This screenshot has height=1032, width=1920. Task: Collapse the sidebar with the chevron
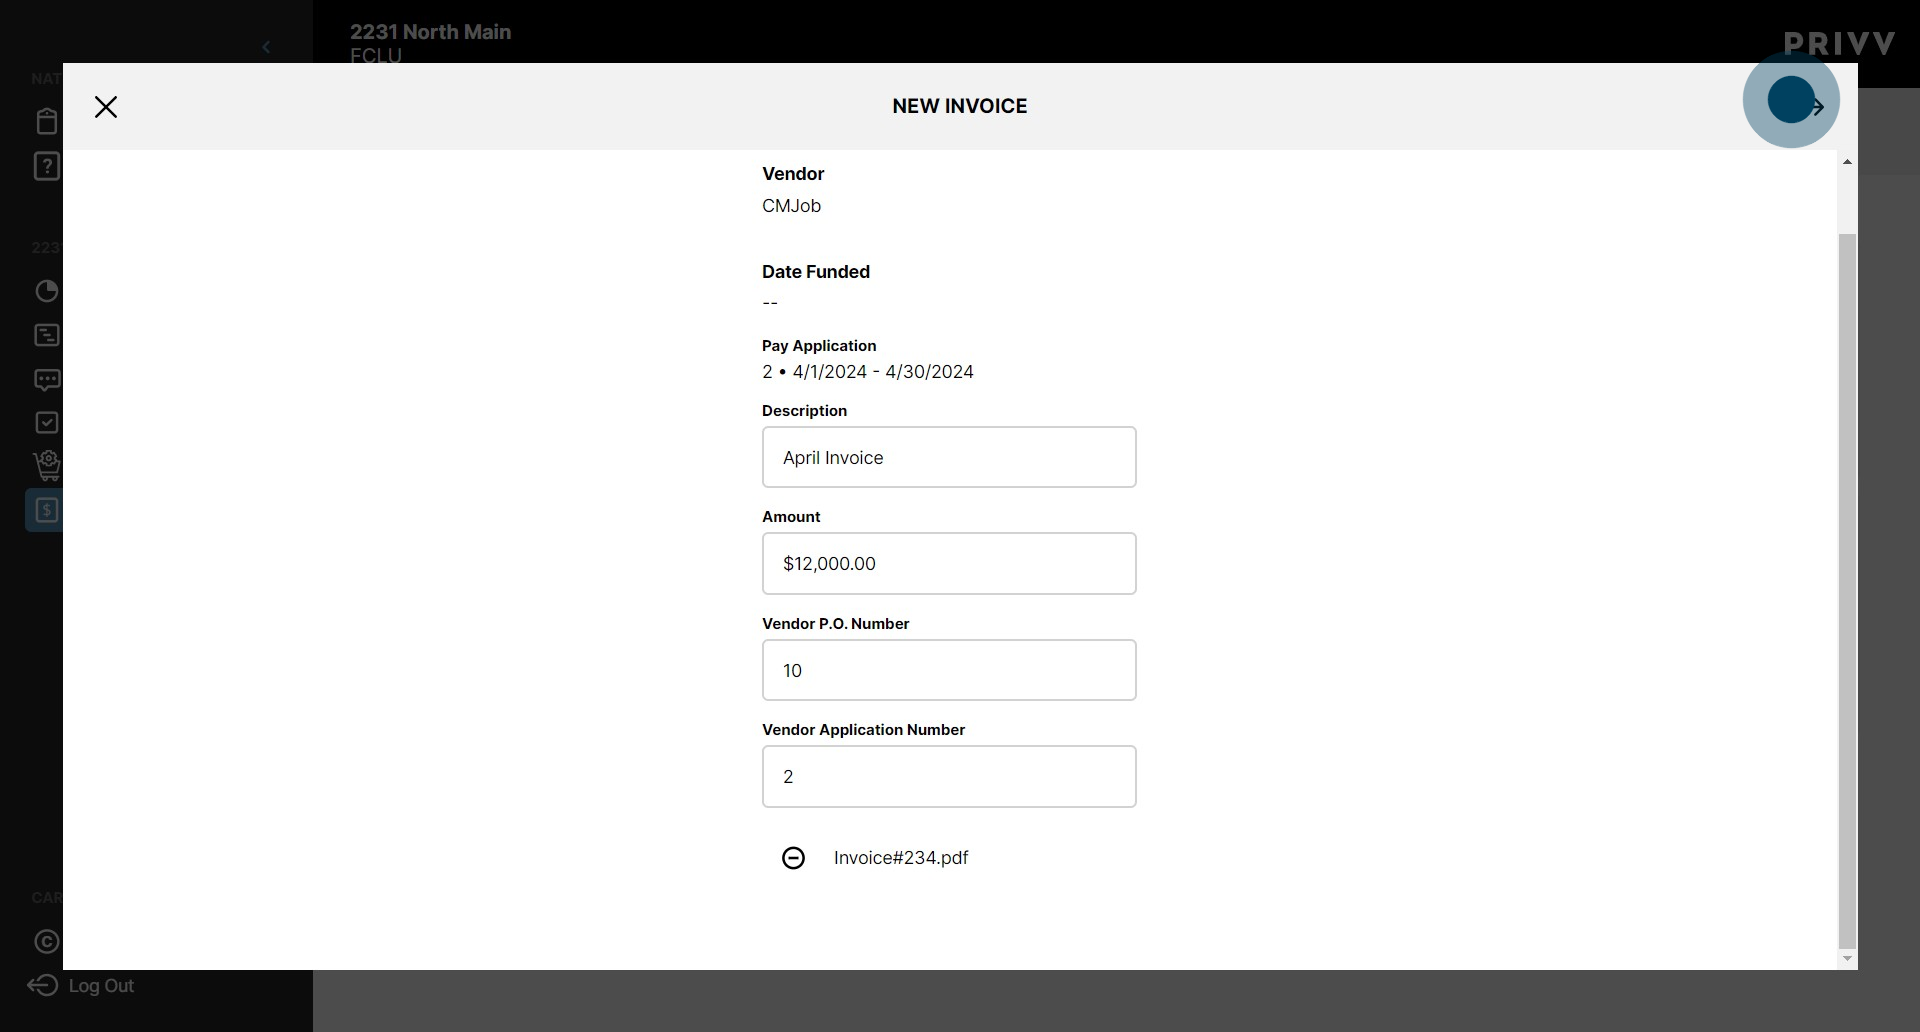tap(266, 47)
